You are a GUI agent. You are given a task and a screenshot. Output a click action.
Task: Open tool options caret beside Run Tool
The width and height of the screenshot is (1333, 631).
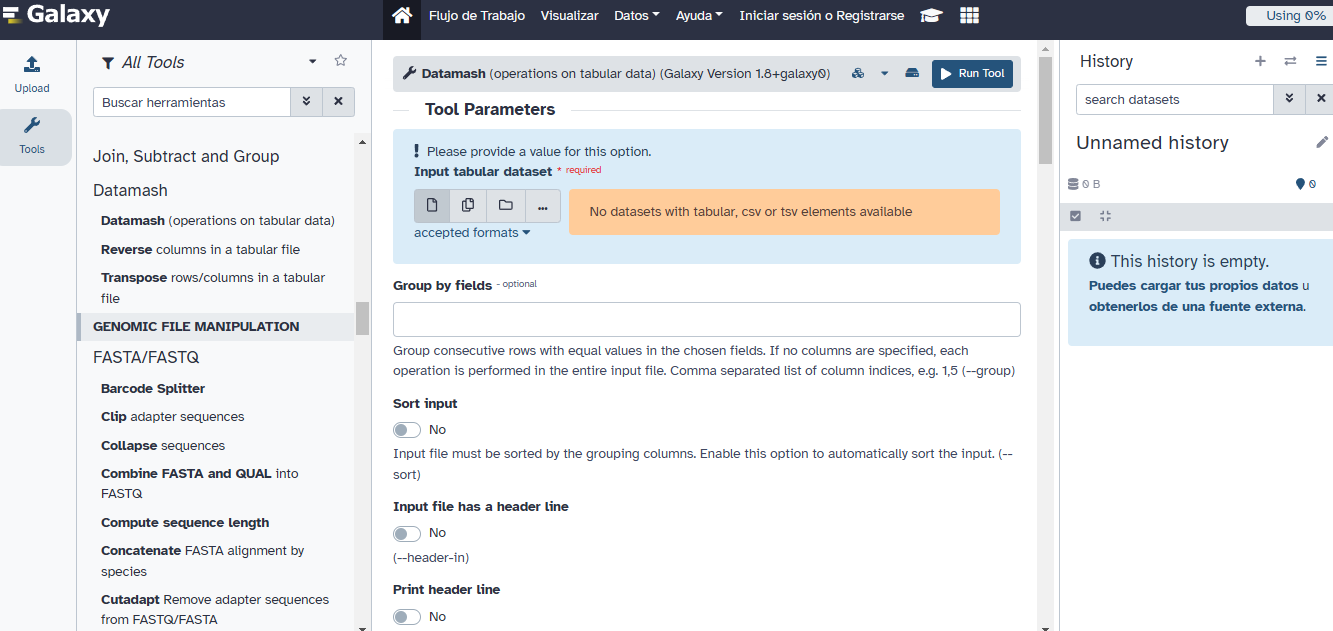[x=884, y=73]
